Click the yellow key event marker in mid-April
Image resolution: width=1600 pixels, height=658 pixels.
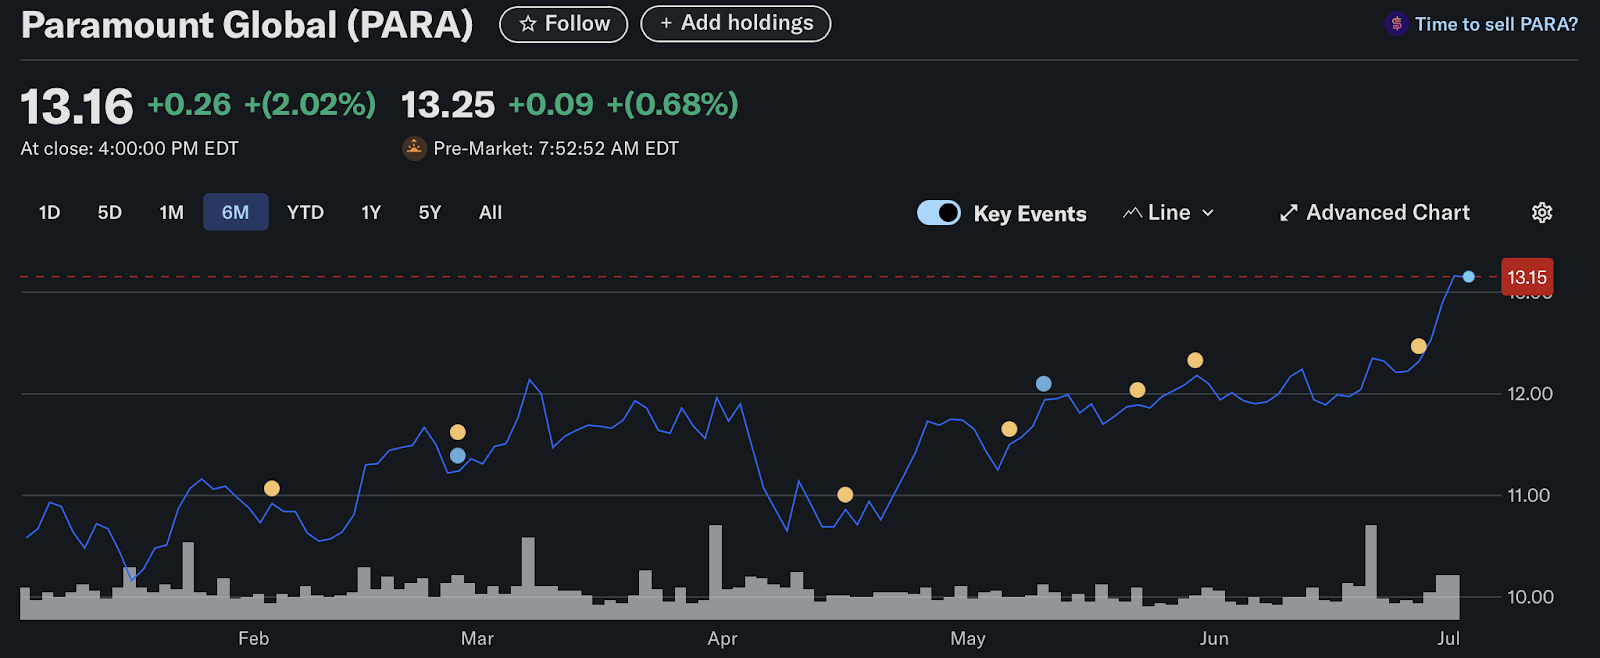point(845,495)
